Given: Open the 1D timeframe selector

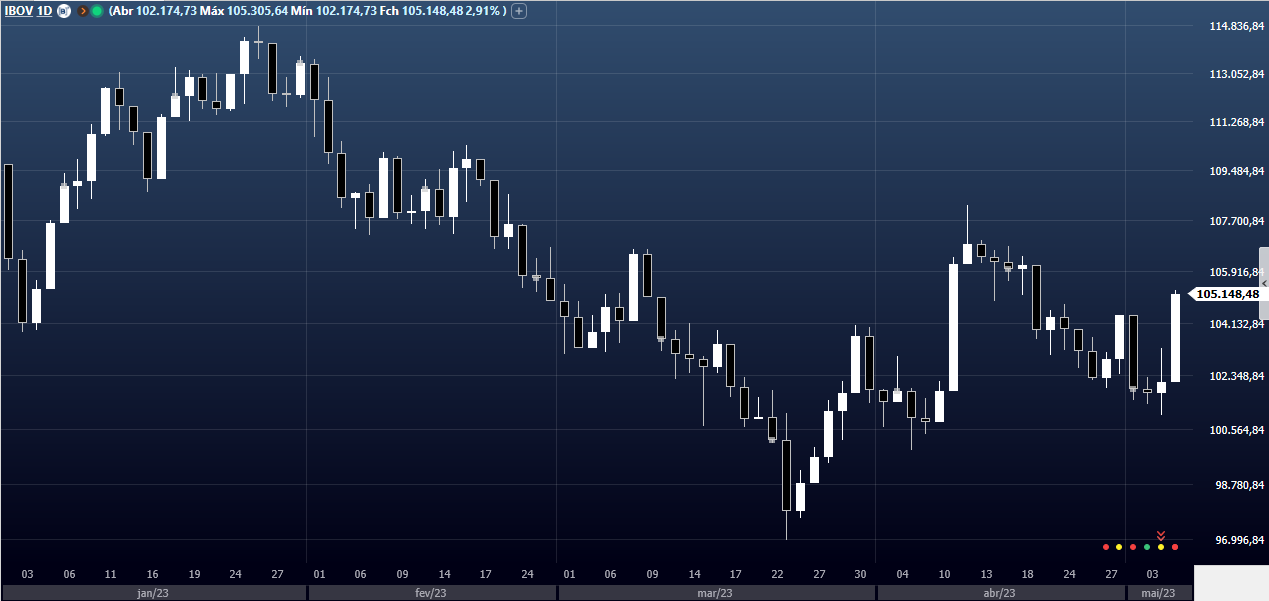Looking at the screenshot, I should 45,11.
